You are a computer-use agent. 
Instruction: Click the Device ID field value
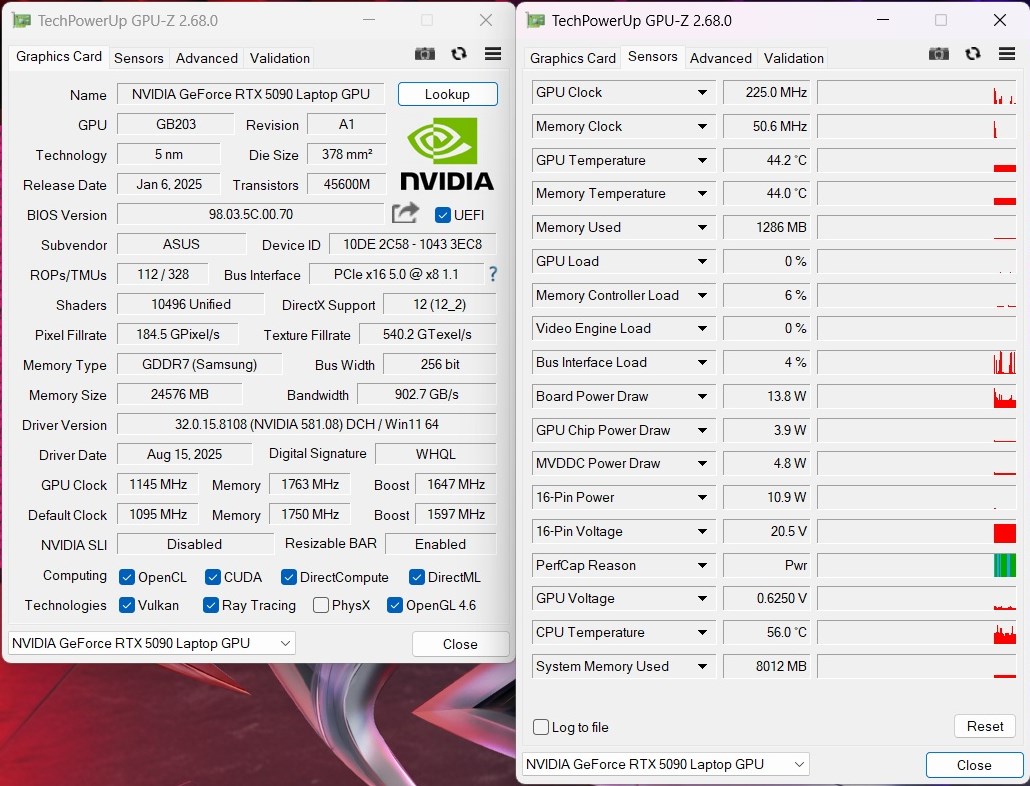[413, 244]
